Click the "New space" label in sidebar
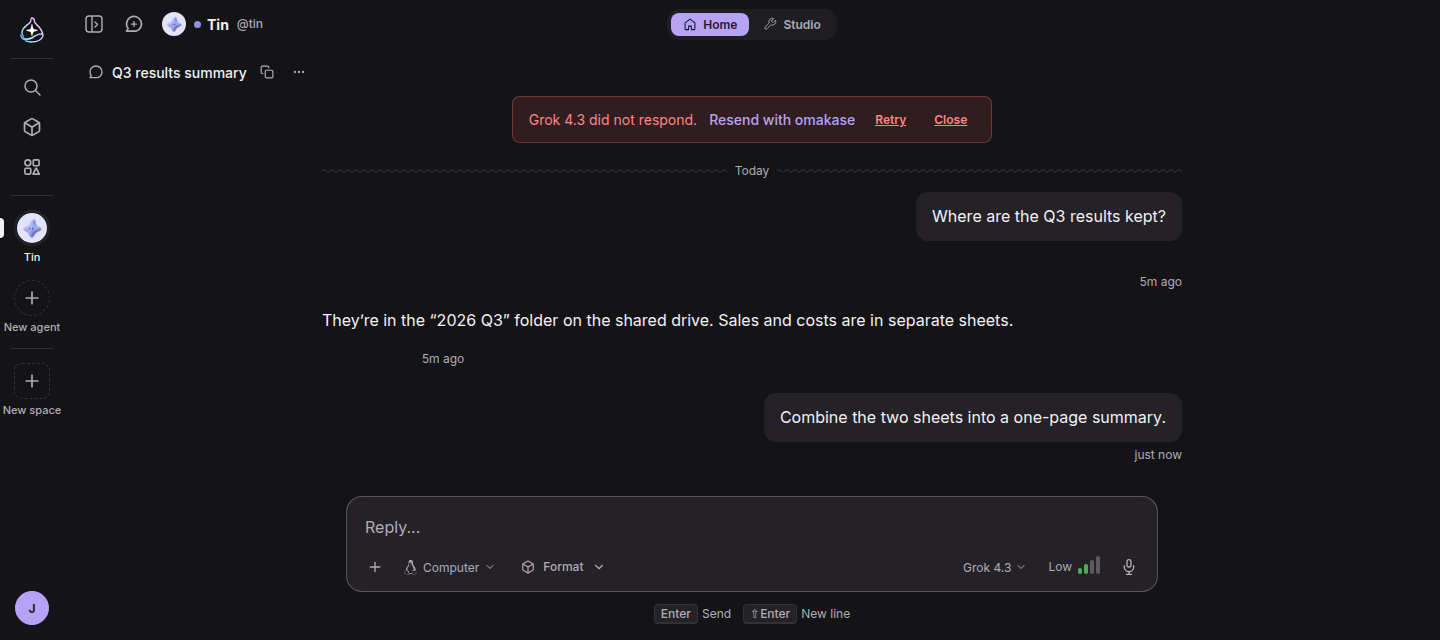This screenshot has height=640, width=1440. 32,410
